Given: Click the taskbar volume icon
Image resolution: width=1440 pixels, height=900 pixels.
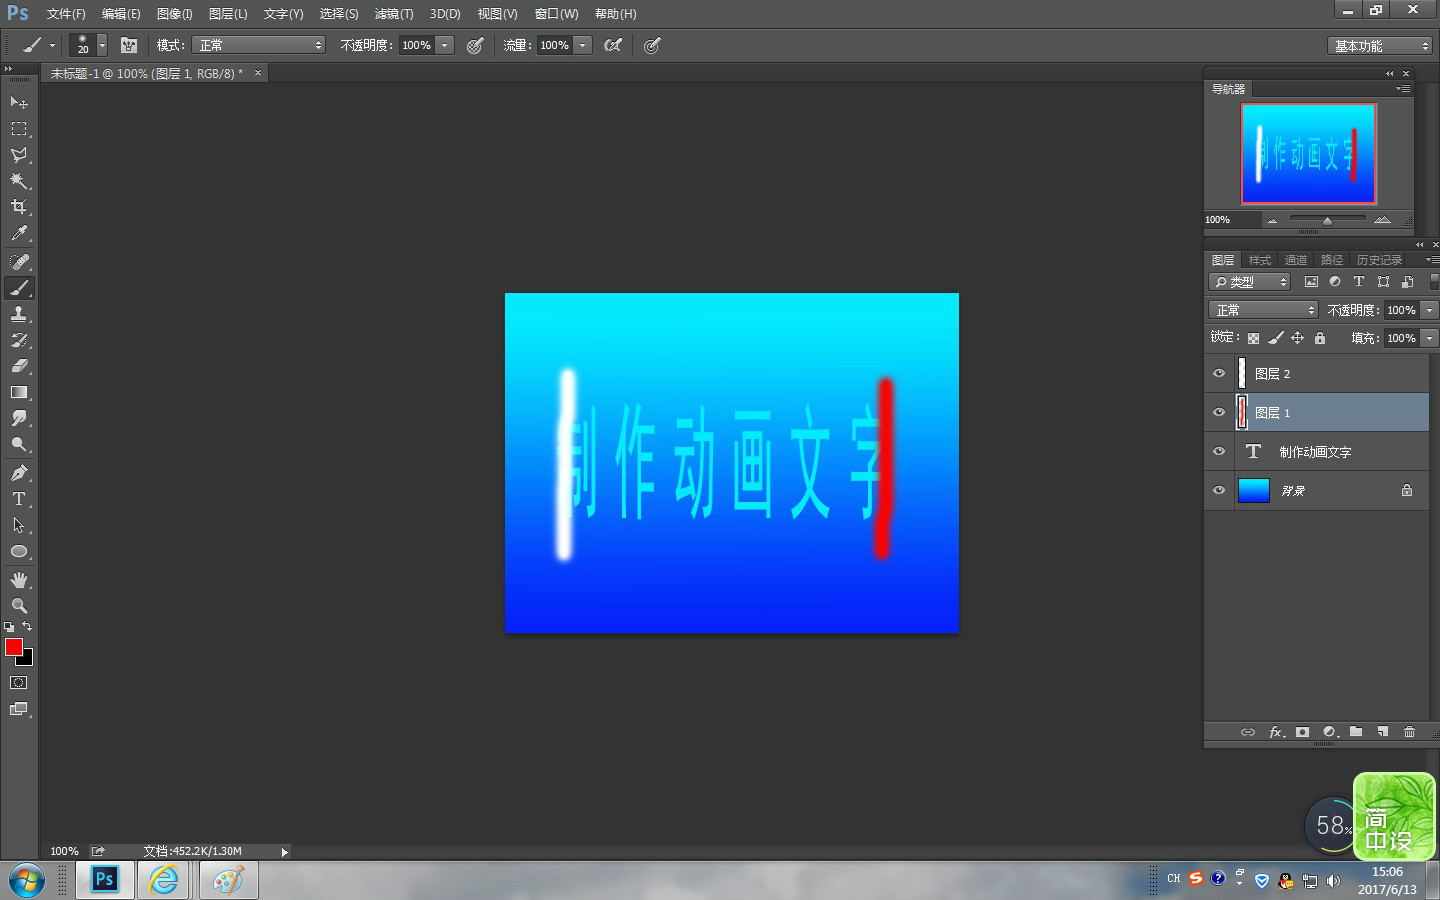Looking at the screenshot, I should (1333, 881).
